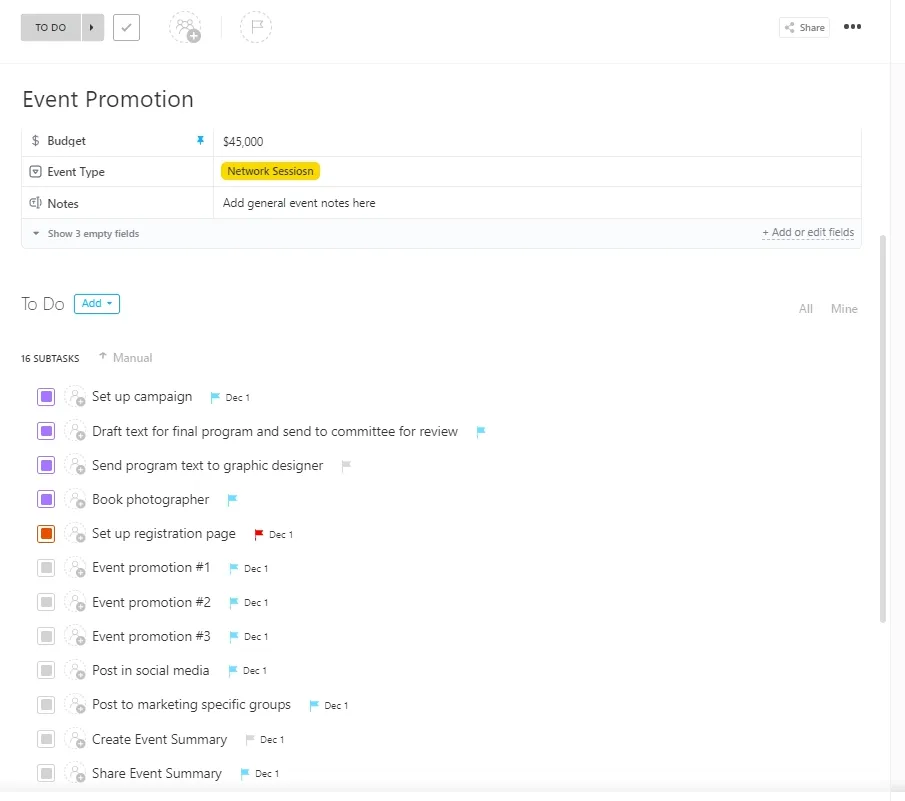
Task: Click the red priority flag on registration page
Action: [x=259, y=534]
